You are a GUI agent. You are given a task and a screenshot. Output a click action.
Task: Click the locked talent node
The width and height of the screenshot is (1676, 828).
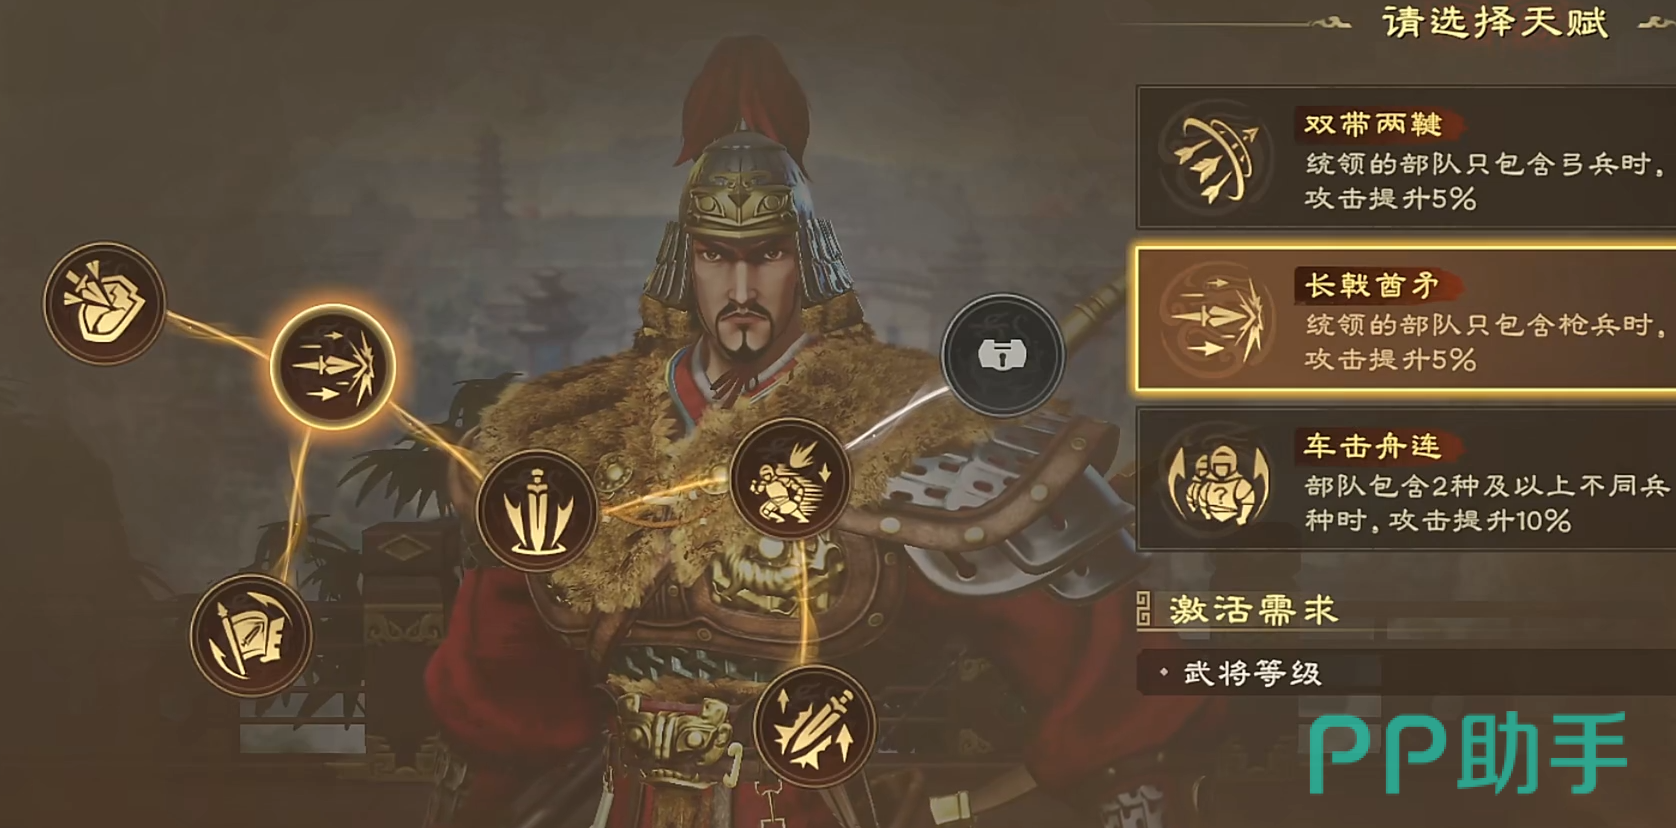pos(1003,355)
